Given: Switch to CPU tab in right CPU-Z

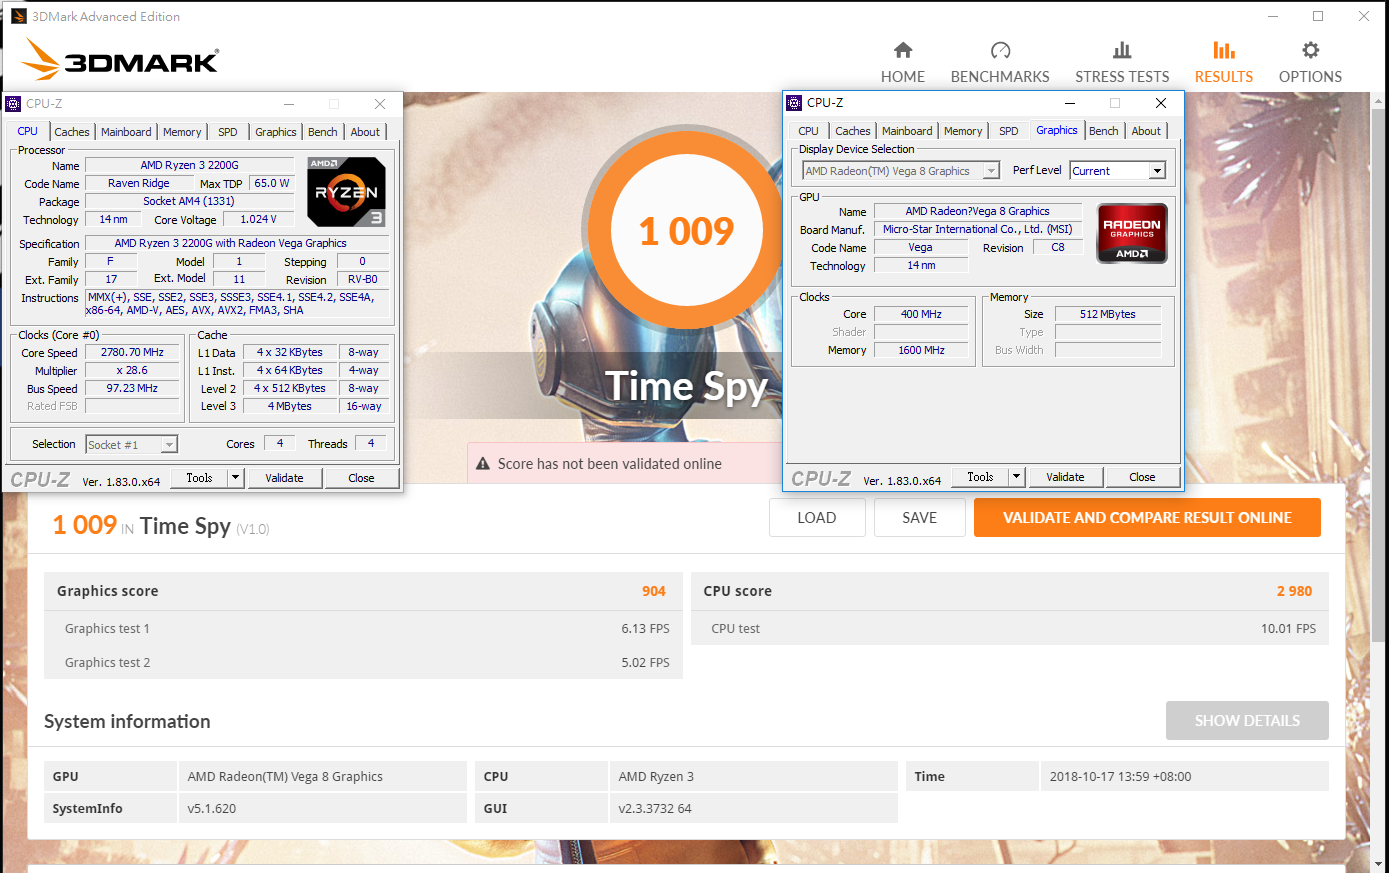Looking at the screenshot, I should pyautogui.click(x=809, y=131).
